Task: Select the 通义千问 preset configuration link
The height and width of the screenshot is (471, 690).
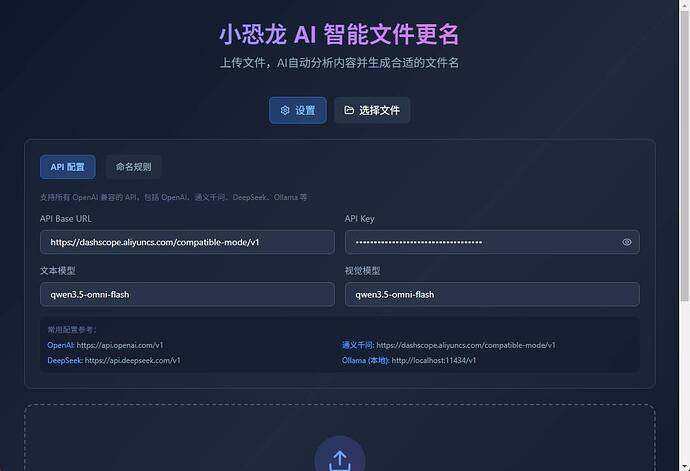Action: (358, 345)
